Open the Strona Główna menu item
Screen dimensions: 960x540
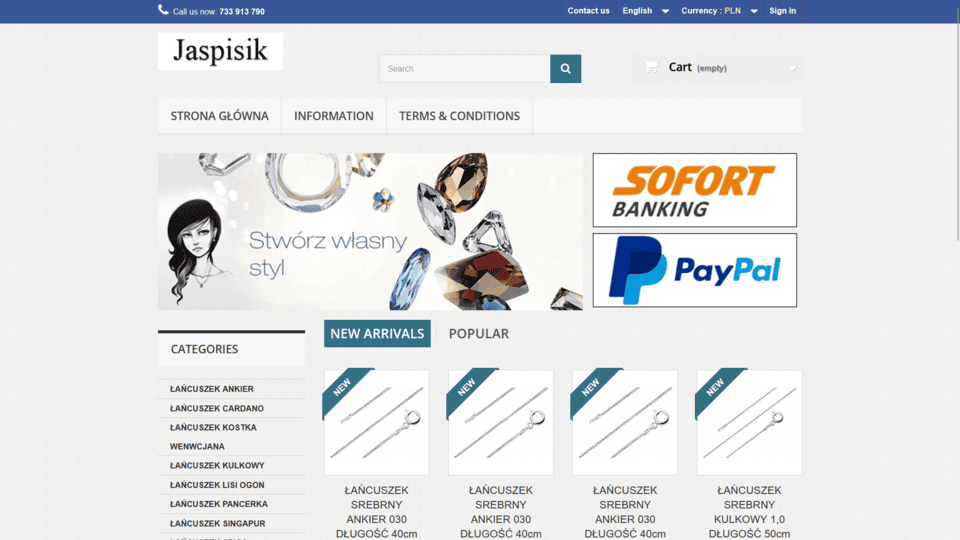click(x=219, y=116)
